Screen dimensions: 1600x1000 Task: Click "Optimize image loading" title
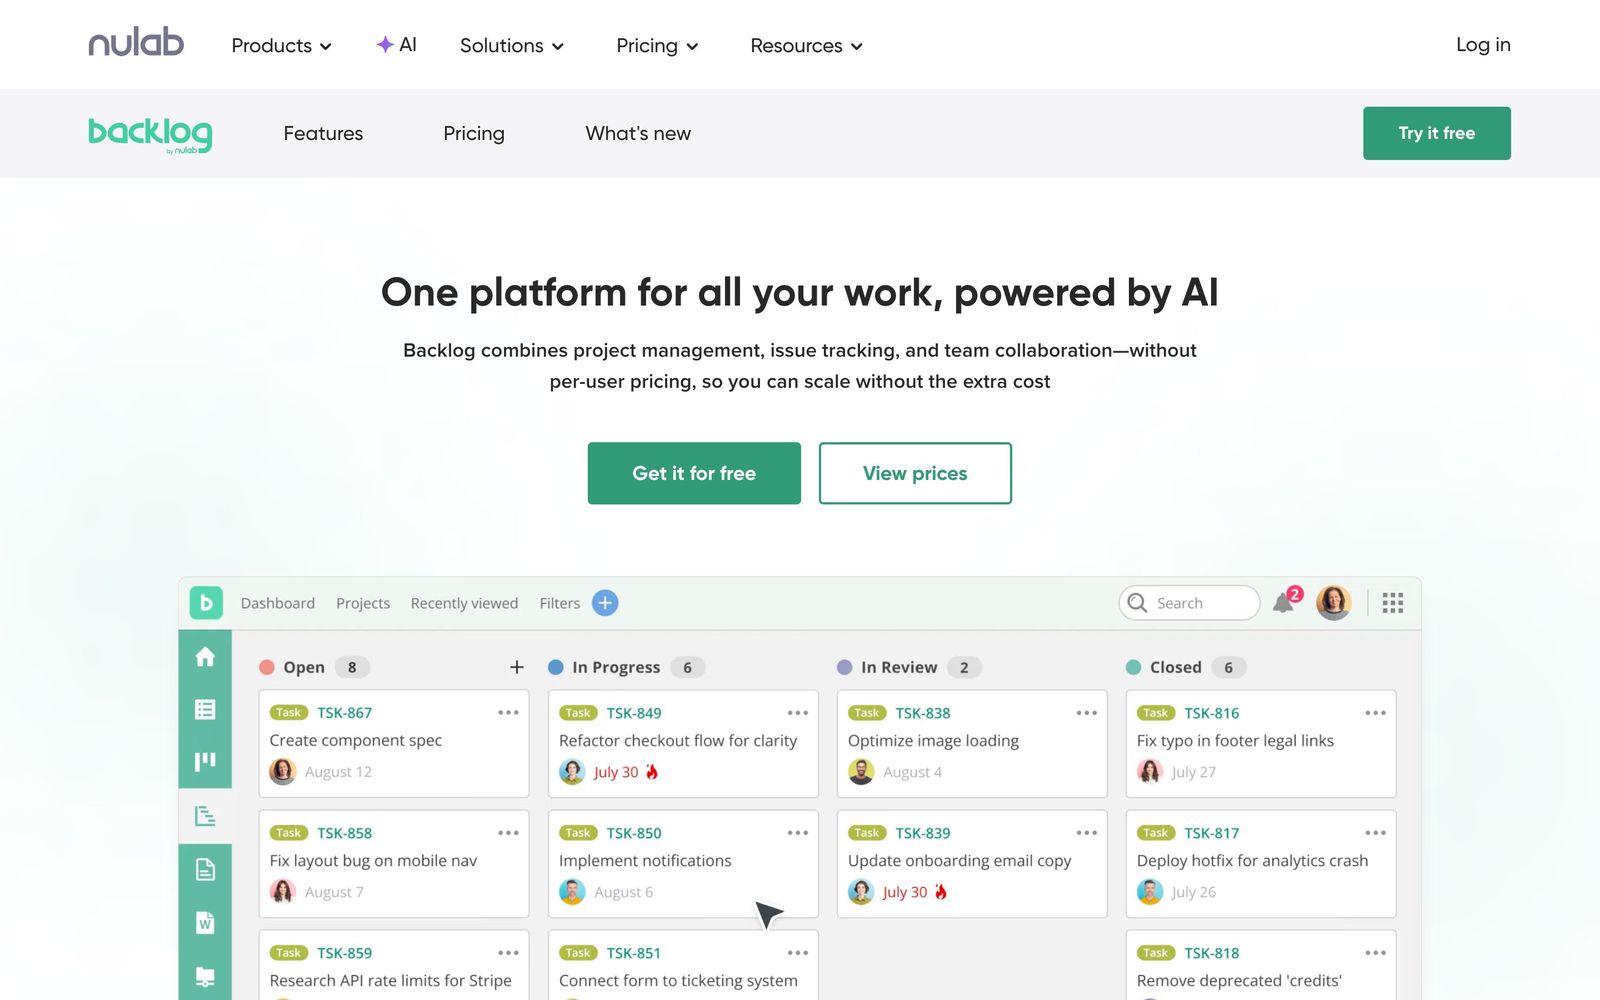click(933, 741)
